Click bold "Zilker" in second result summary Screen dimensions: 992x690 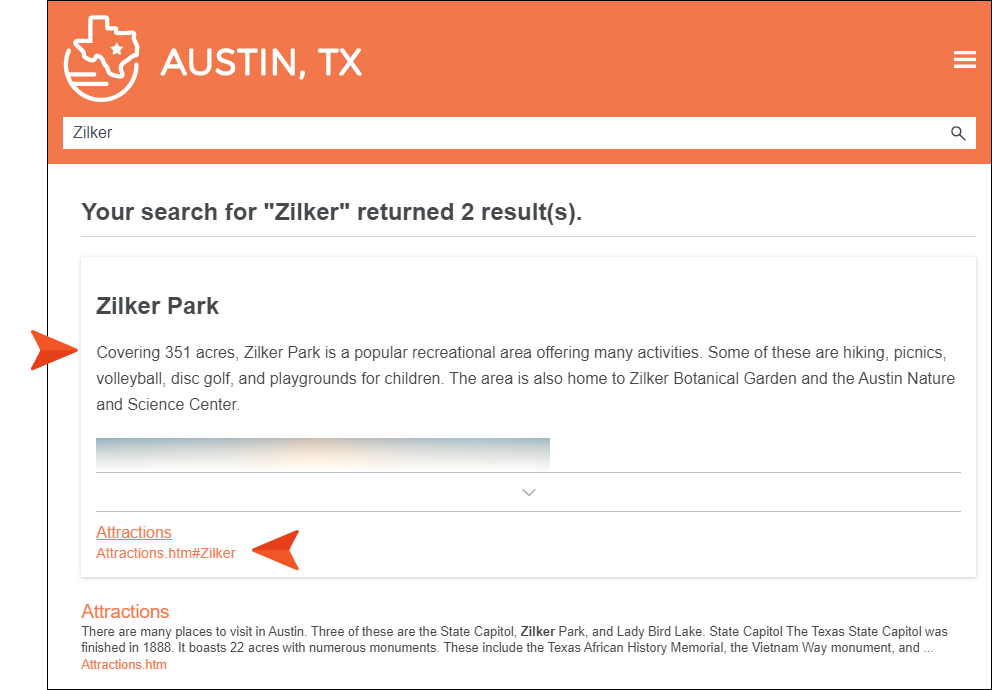coord(538,632)
